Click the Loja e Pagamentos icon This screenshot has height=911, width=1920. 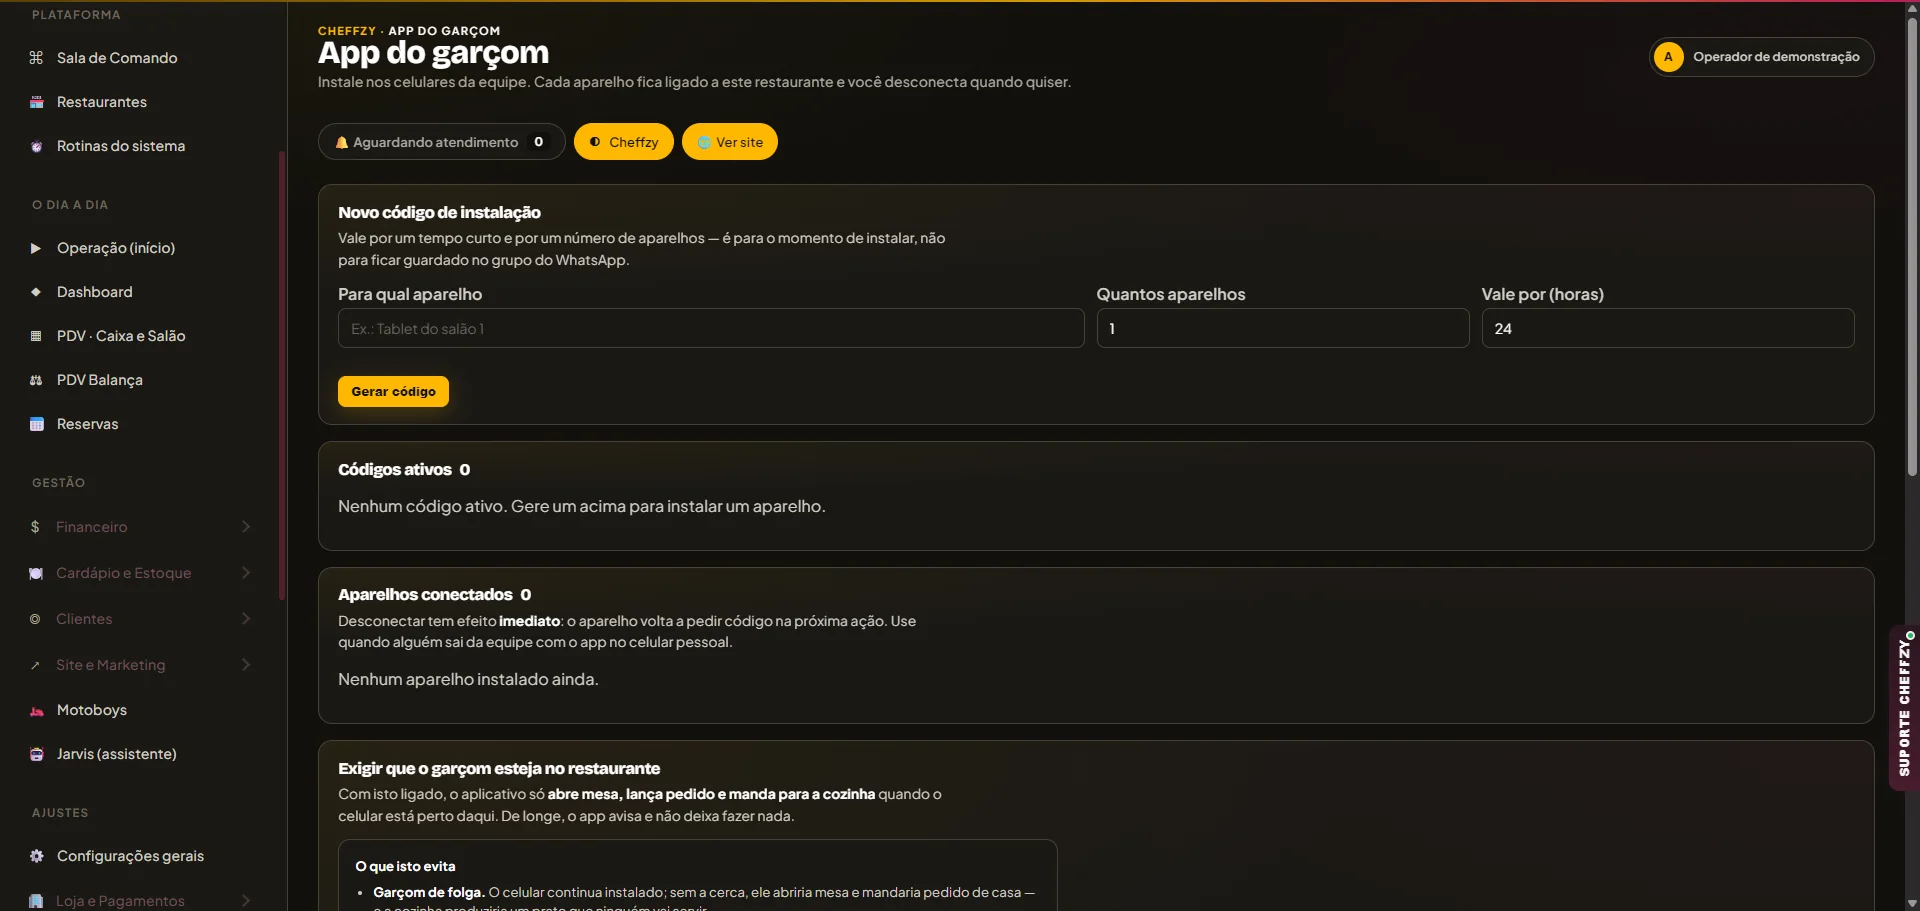click(x=36, y=901)
